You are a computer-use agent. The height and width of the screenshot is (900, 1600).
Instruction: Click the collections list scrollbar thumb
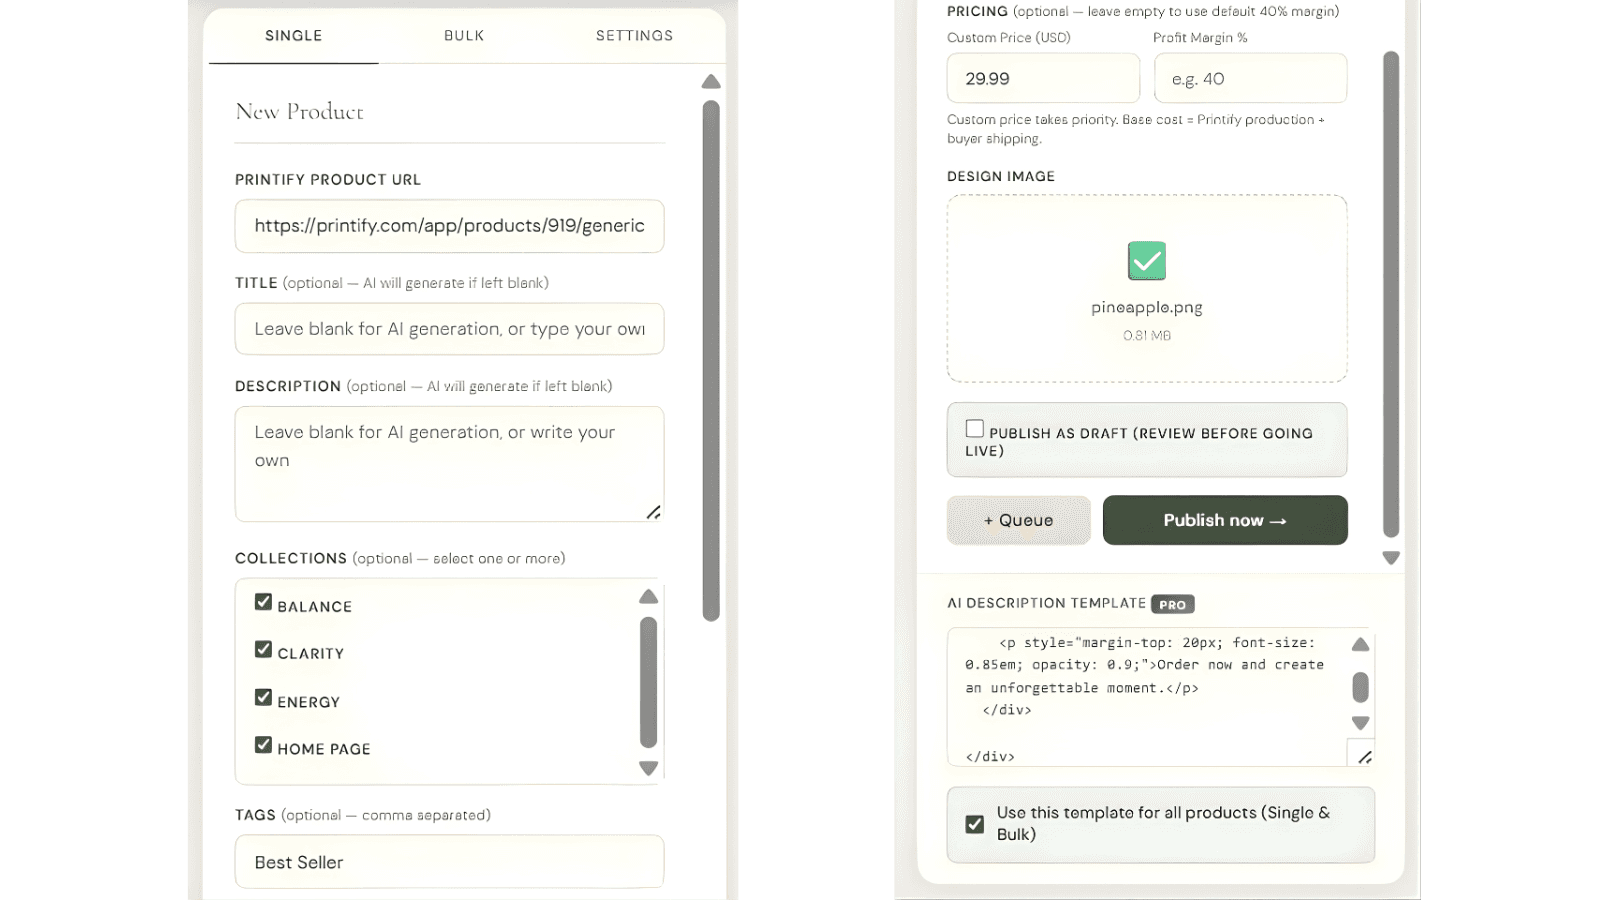(649, 682)
